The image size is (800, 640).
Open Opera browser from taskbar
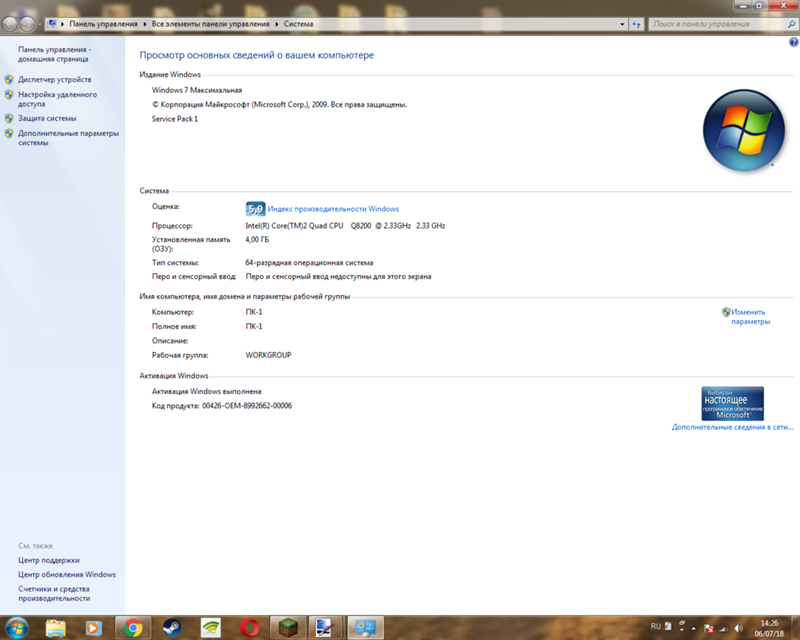pos(249,628)
